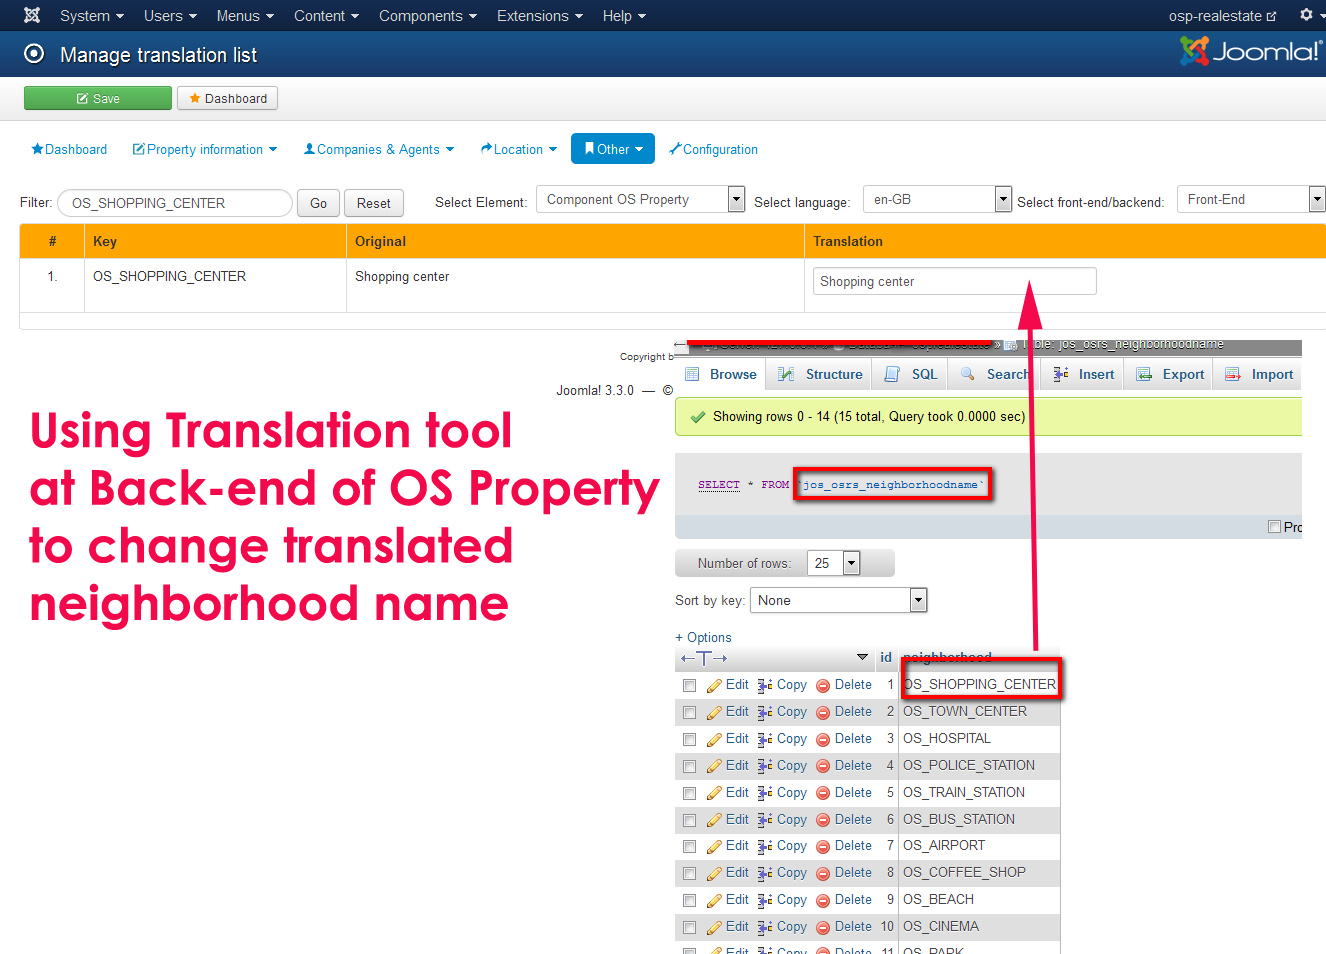
Task: Open the front-end/backend dropdown
Action: (x=1251, y=199)
